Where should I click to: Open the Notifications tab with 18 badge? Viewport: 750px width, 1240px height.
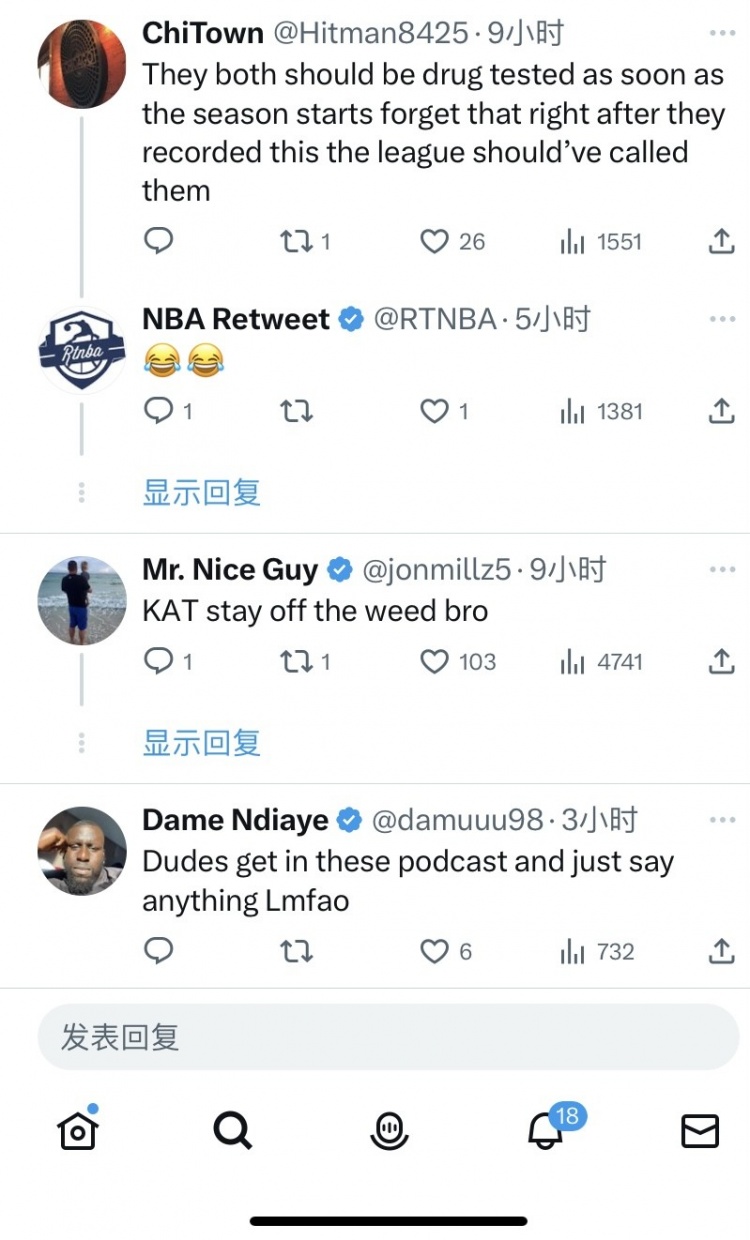point(546,1131)
